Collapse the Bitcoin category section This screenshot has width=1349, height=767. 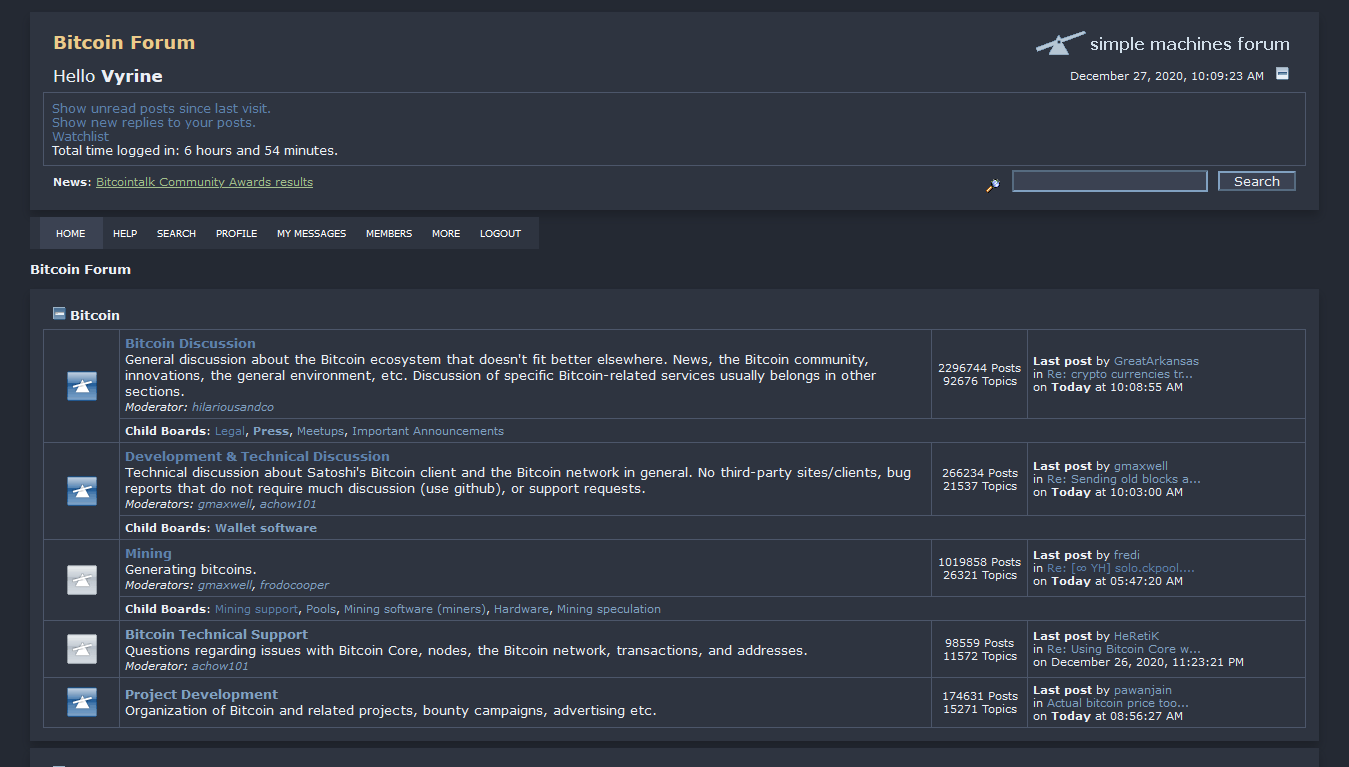point(58,312)
